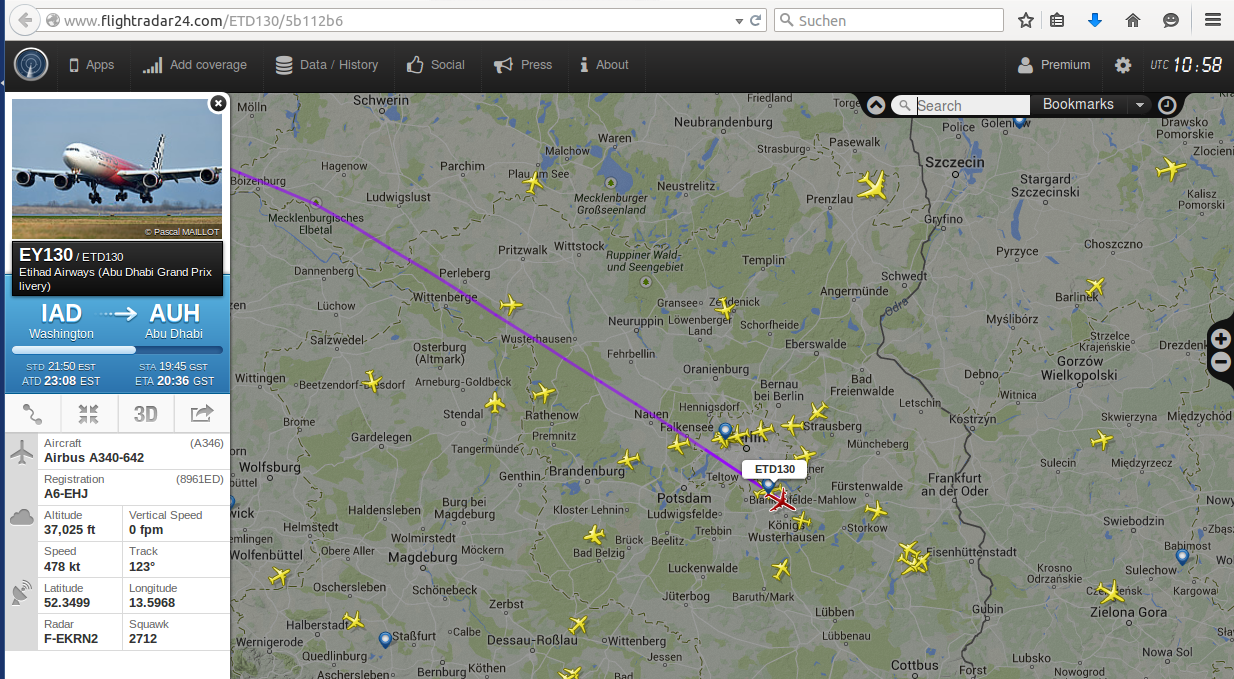Select the red ETD130 aircraft on map
1234x679 pixels.
pyautogui.click(x=778, y=499)
